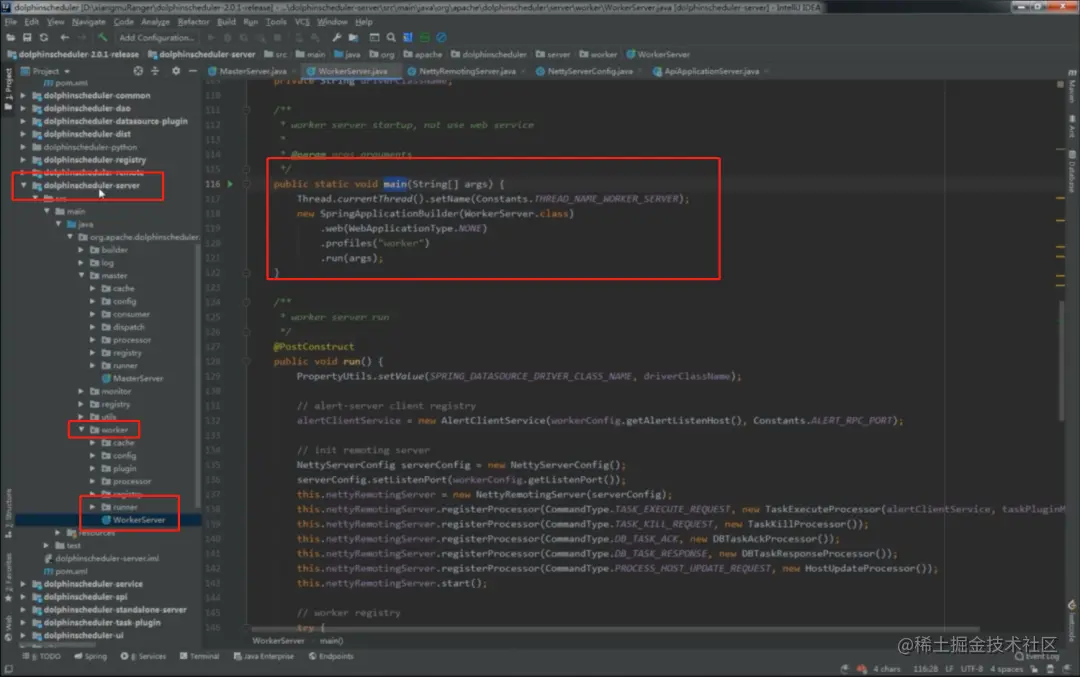This screenshot has height=677, width=1080.
Task: Expand the monitor package
Action: (x=81, y=391)
